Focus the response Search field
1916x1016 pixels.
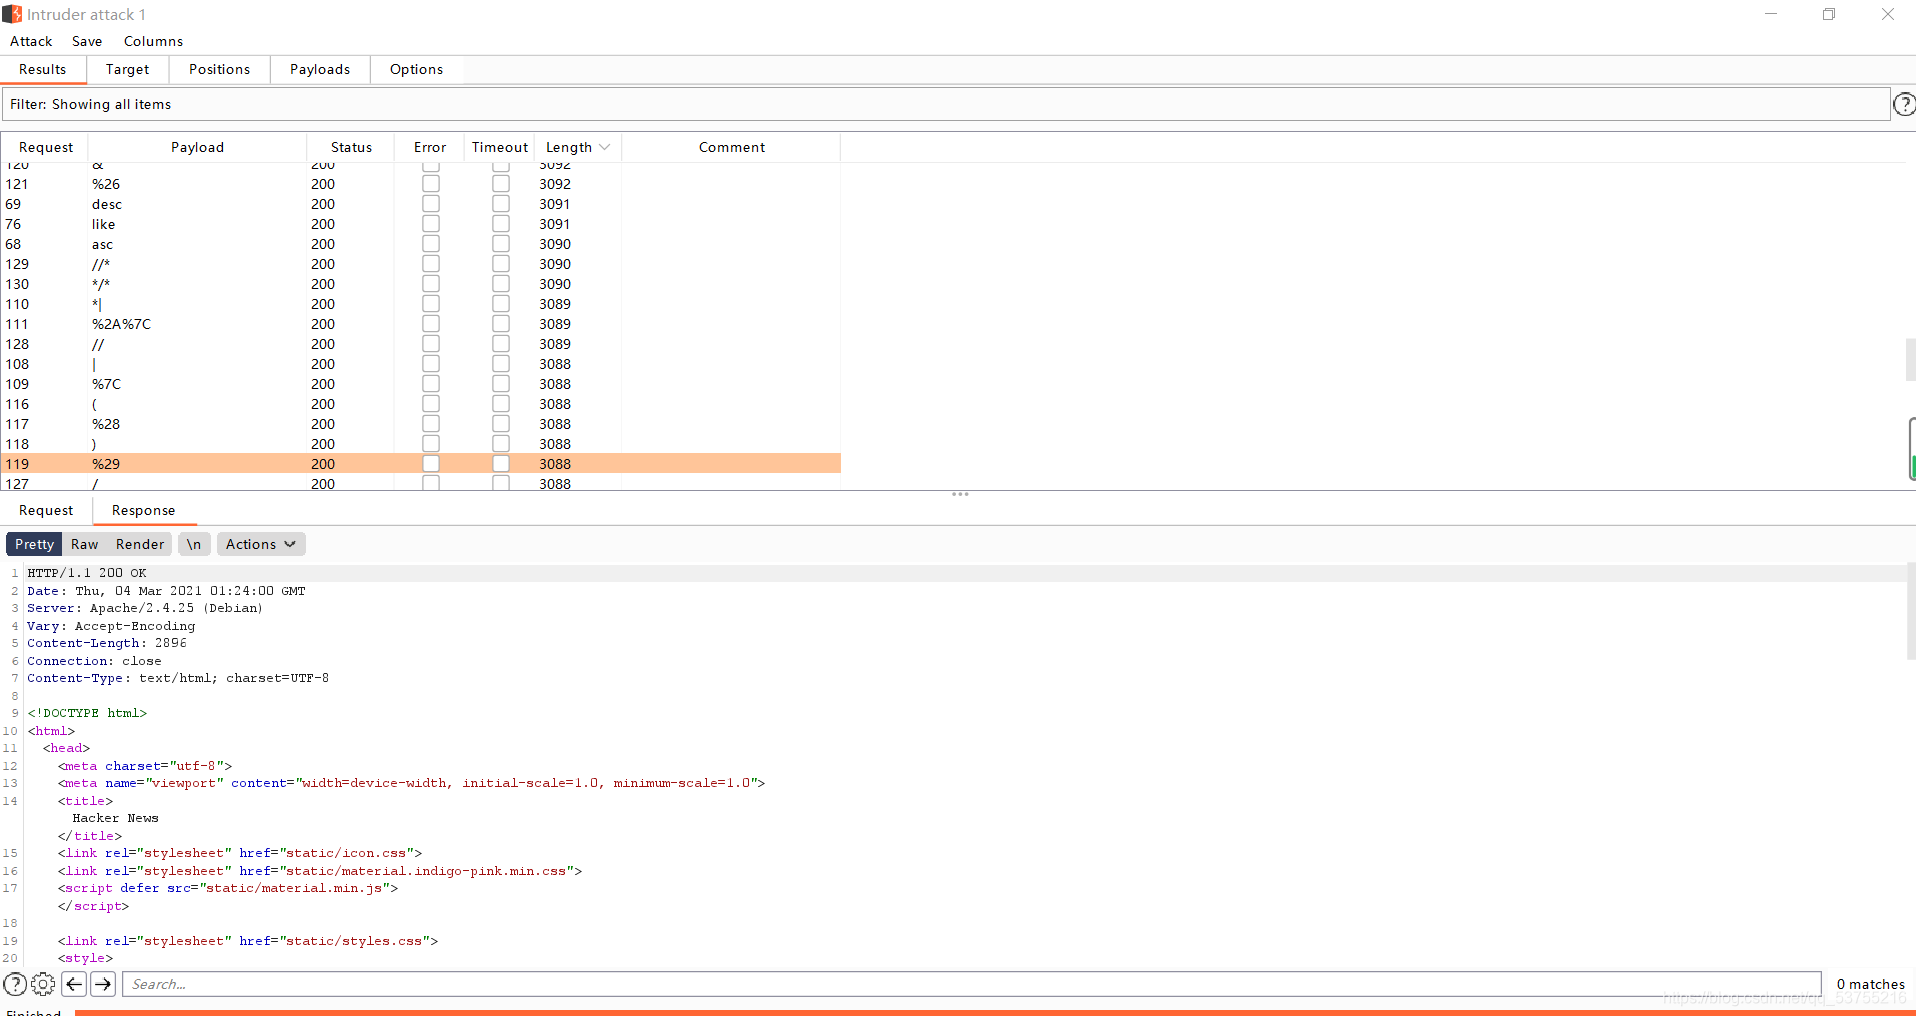point(971,984)
